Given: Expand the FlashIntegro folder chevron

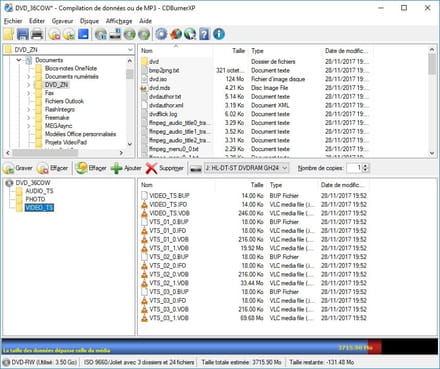Looking at the screenshot, I should tap(28, 110).
